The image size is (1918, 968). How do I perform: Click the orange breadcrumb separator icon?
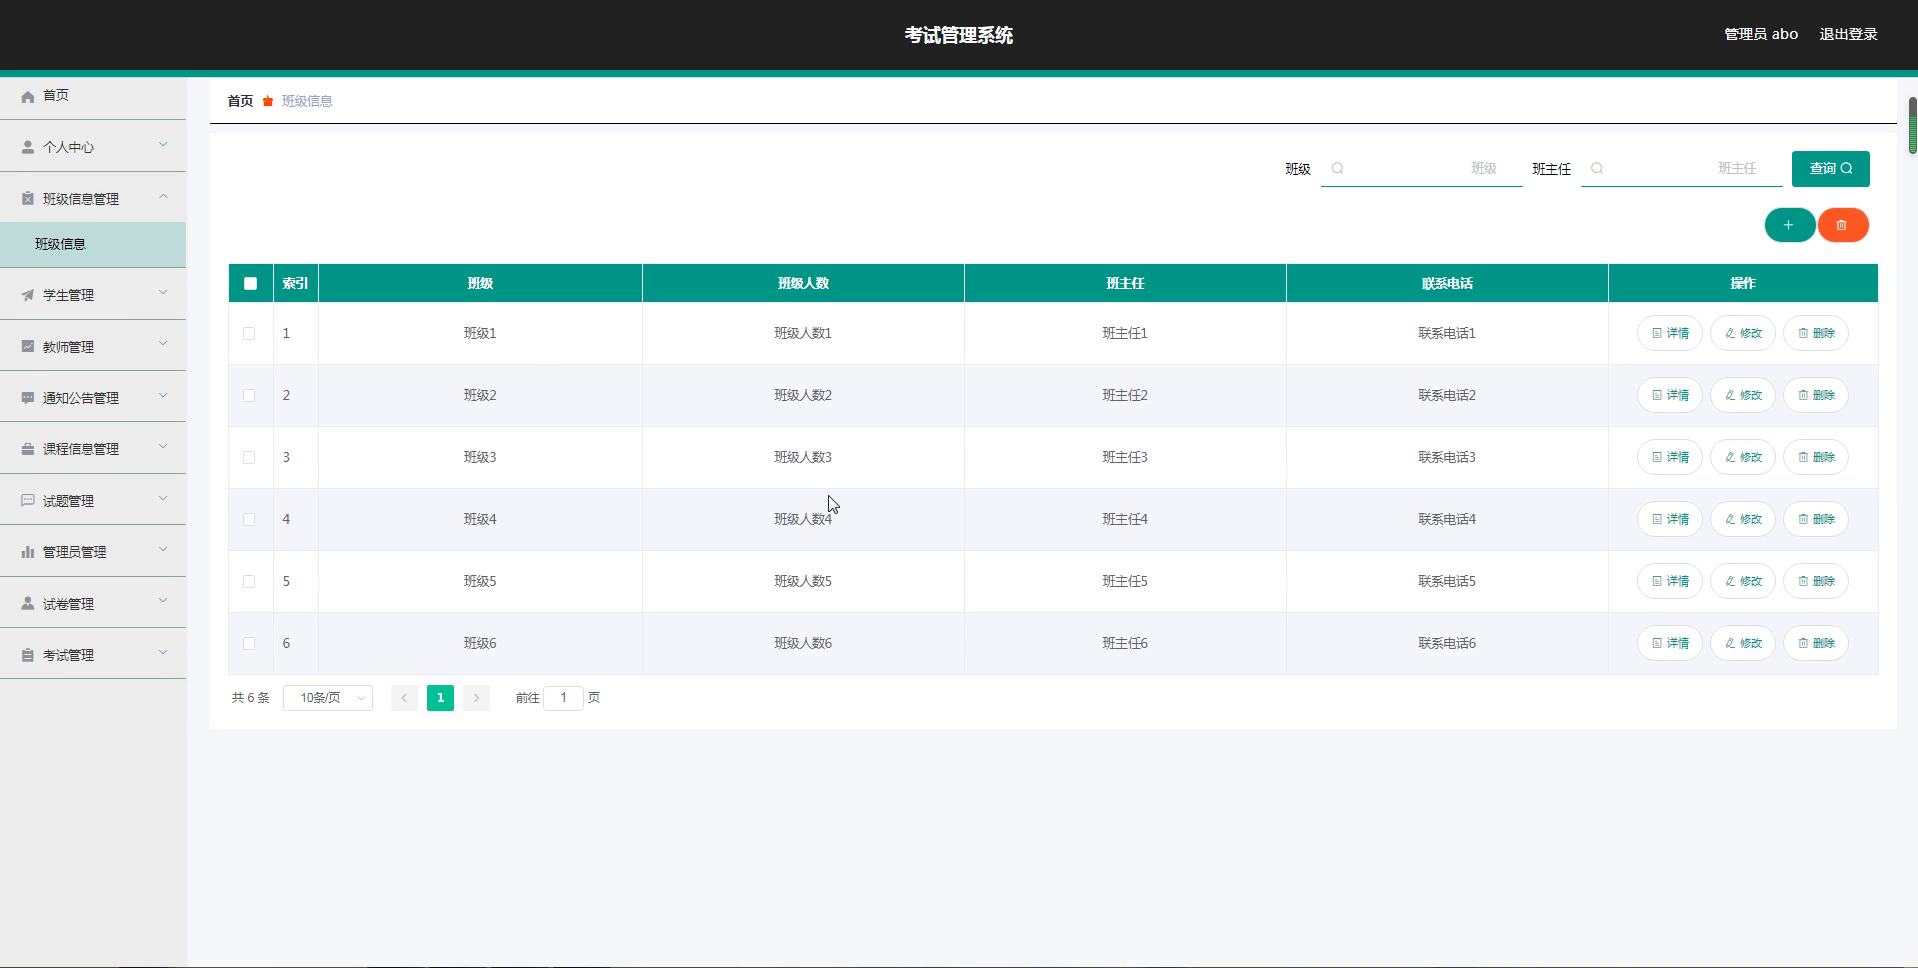(x=268, y=101)
